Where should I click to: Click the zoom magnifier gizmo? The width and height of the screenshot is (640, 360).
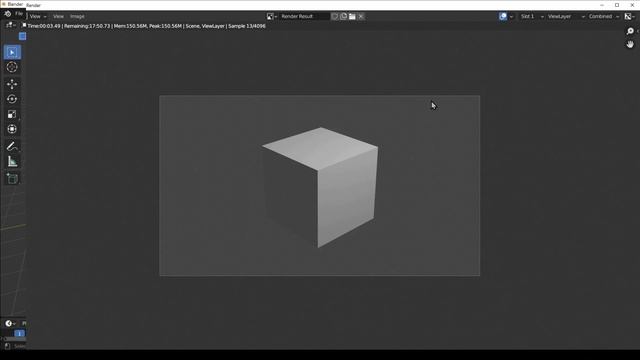tap(630, 31)
